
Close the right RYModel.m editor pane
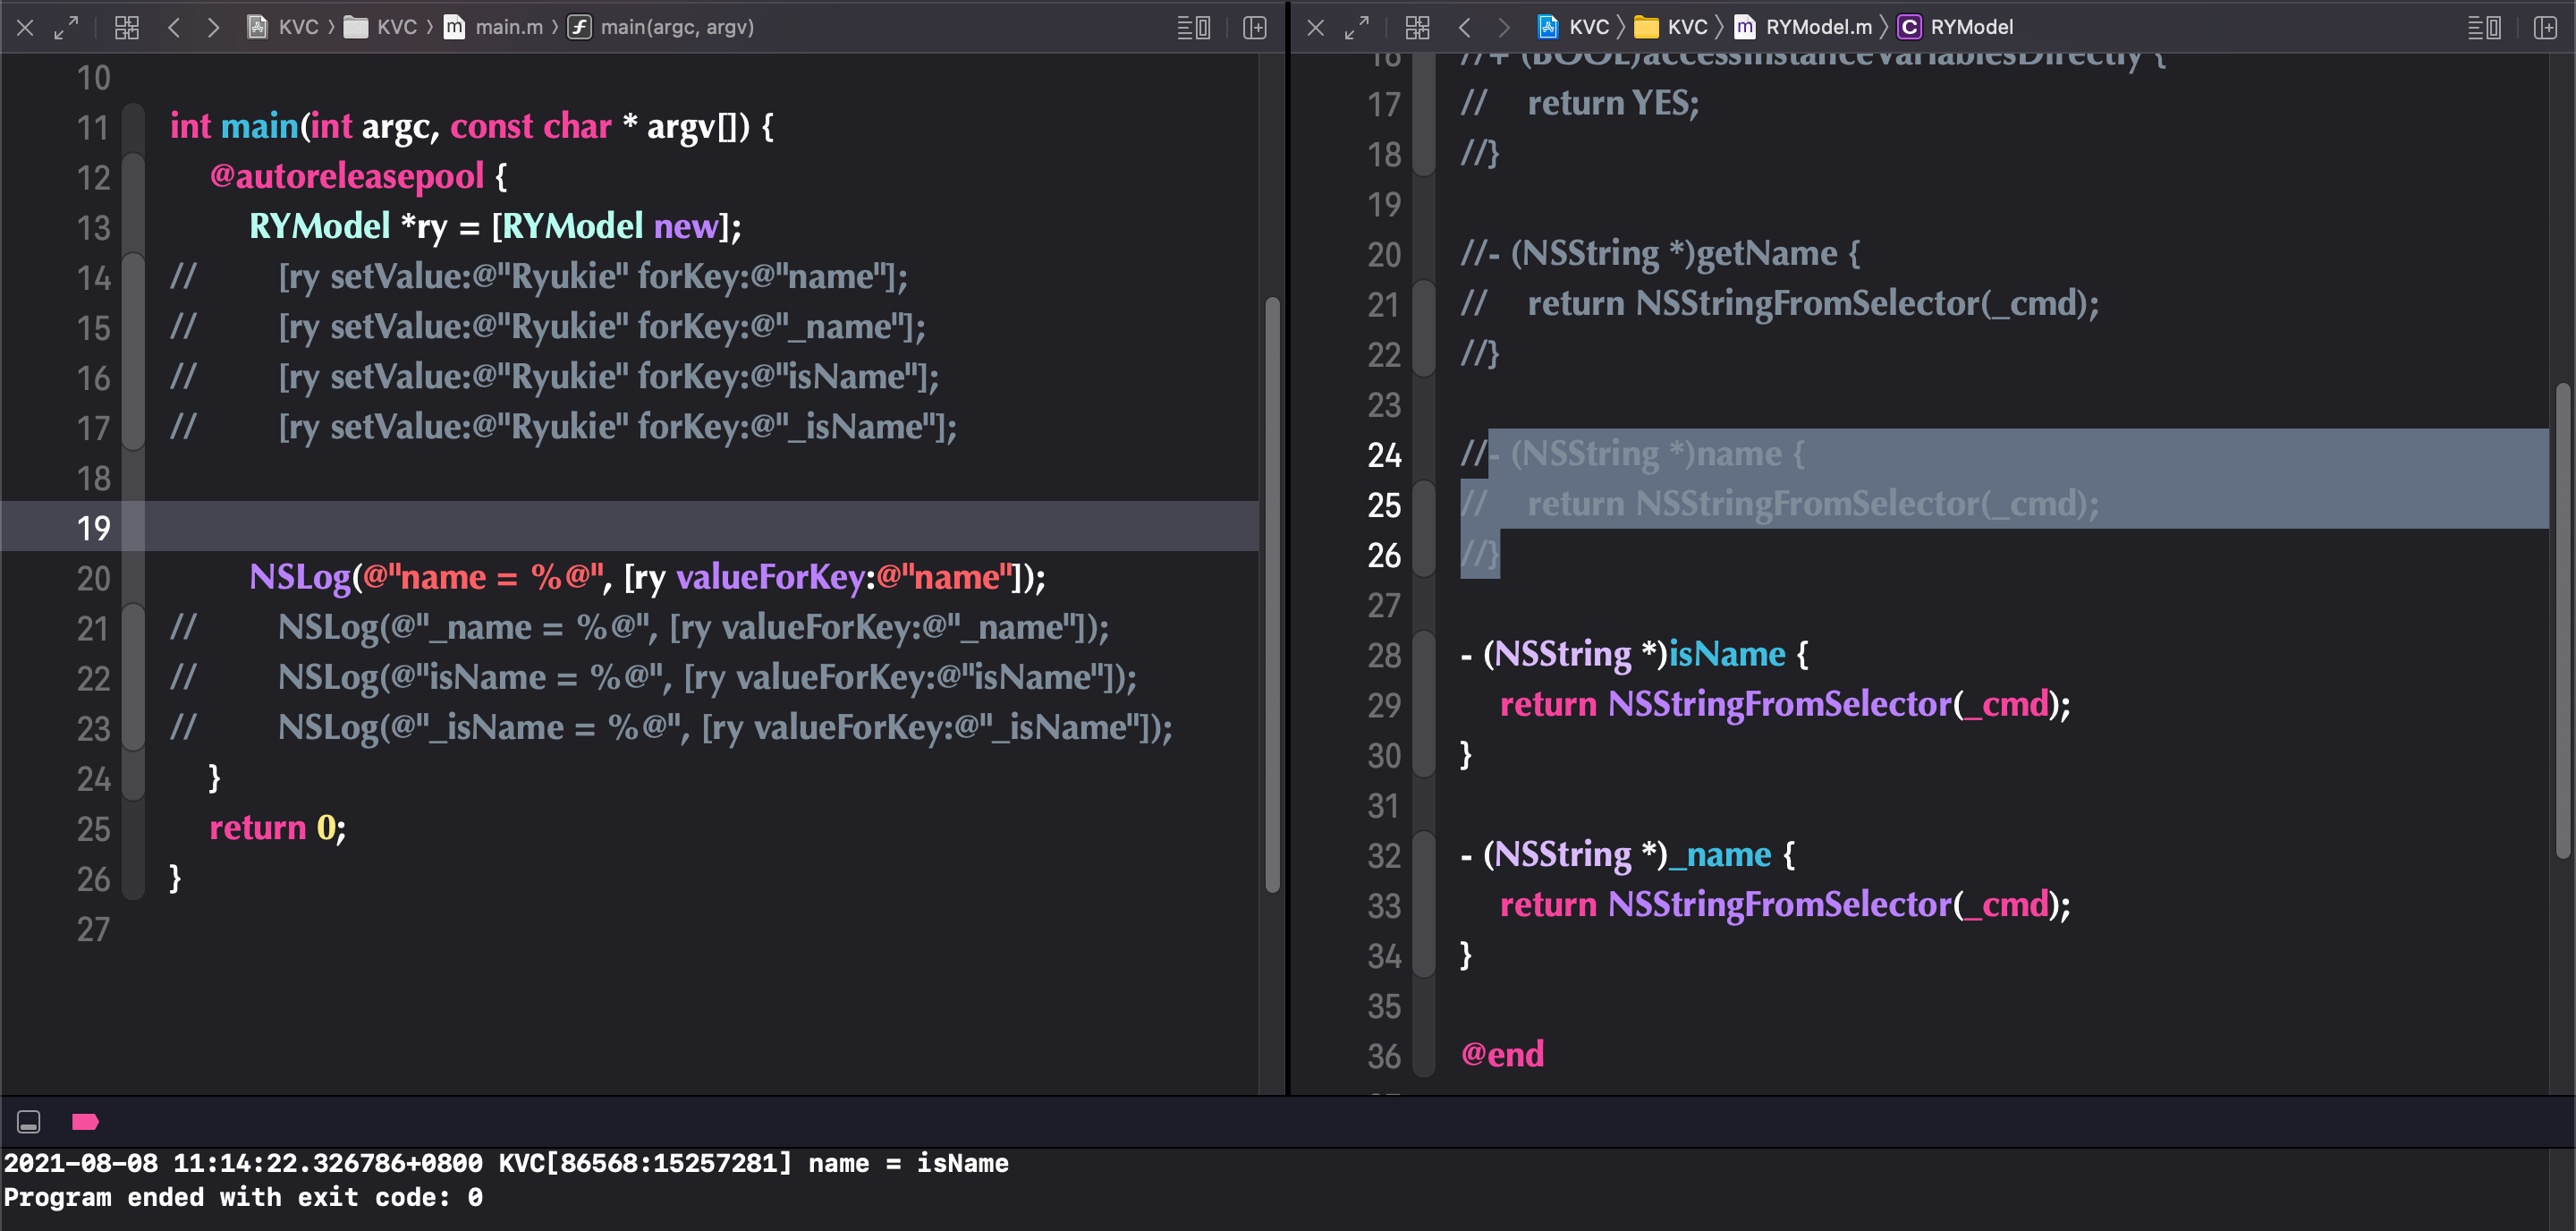pos(1316,28)
